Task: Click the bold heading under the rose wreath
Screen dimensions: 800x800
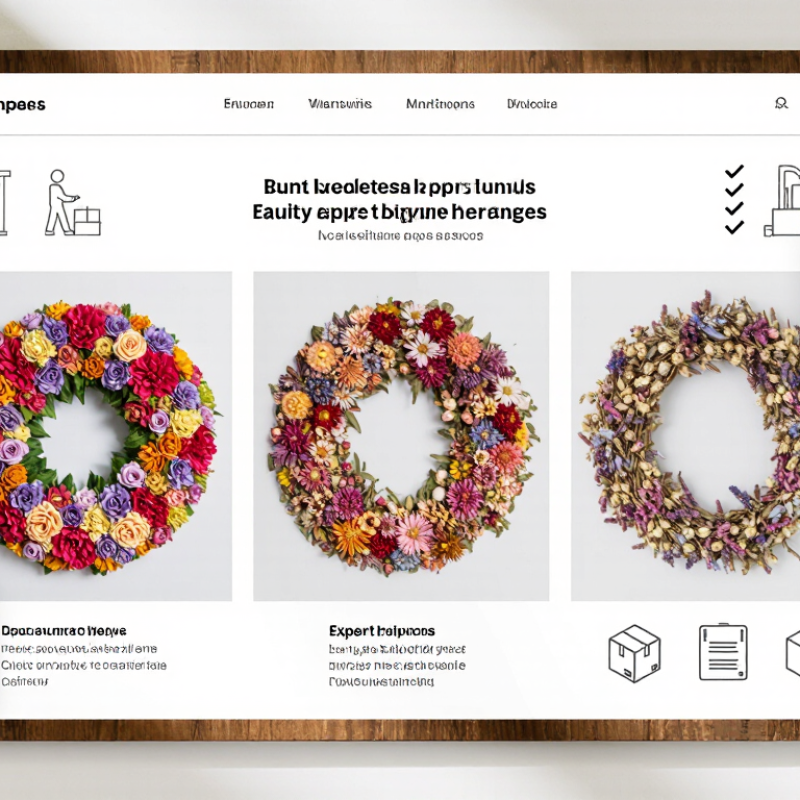Action: pyautogui.click(x=63, y=631)
